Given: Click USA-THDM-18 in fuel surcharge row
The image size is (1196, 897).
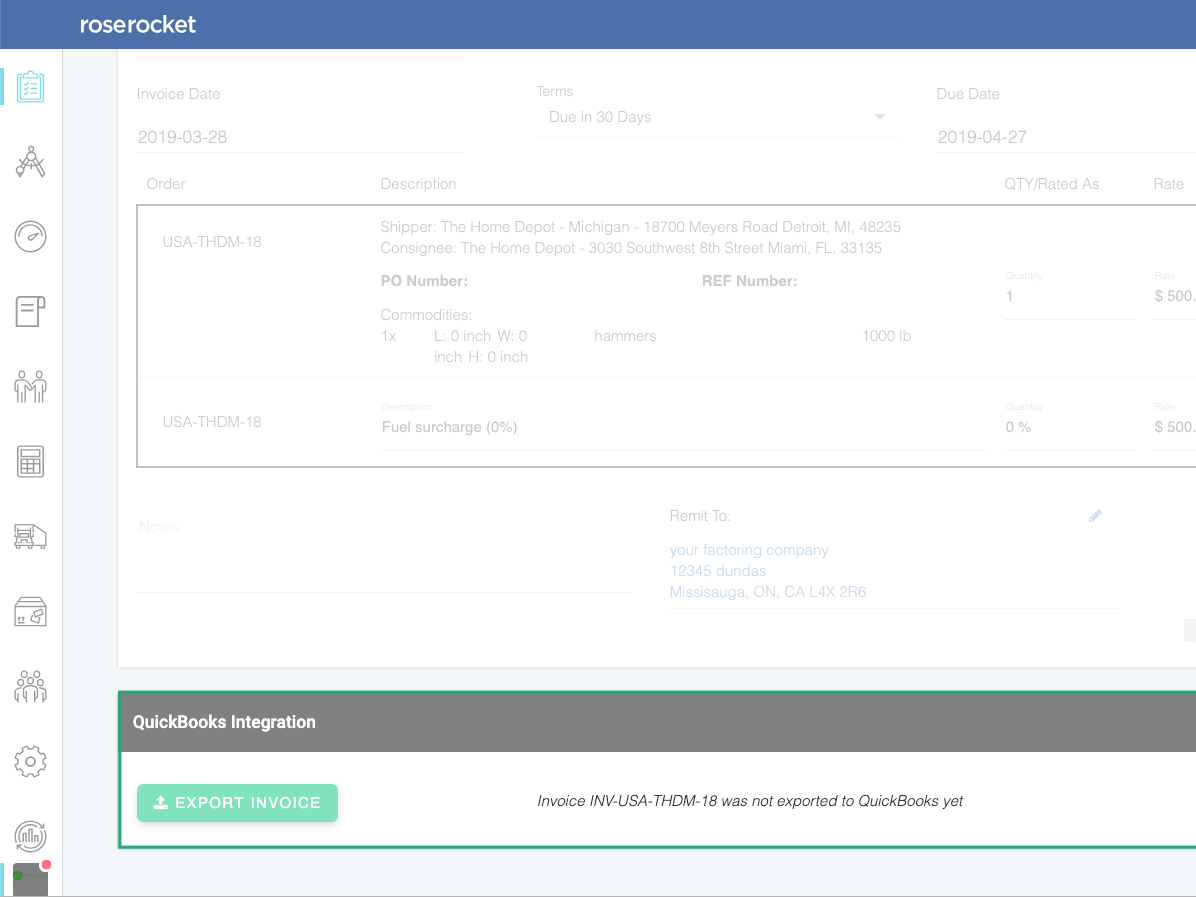Looking at the screenshot, I should 212,422.
